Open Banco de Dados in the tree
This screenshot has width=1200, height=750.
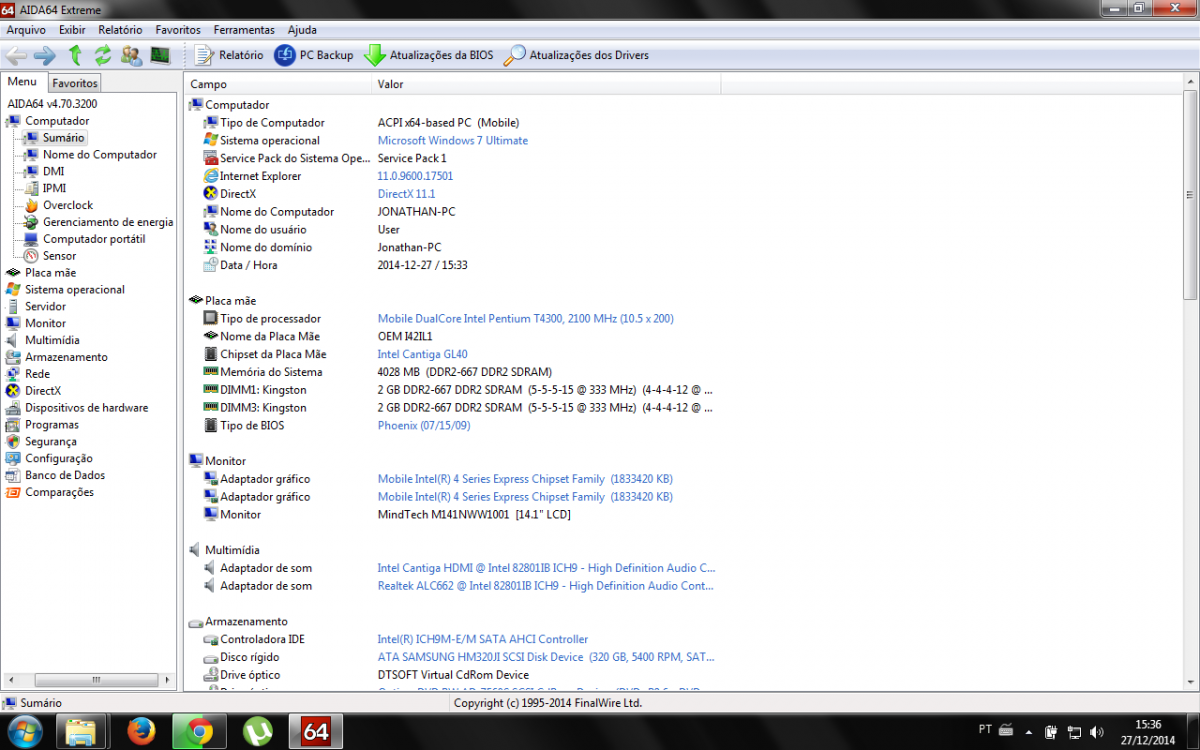click(65, 475)
